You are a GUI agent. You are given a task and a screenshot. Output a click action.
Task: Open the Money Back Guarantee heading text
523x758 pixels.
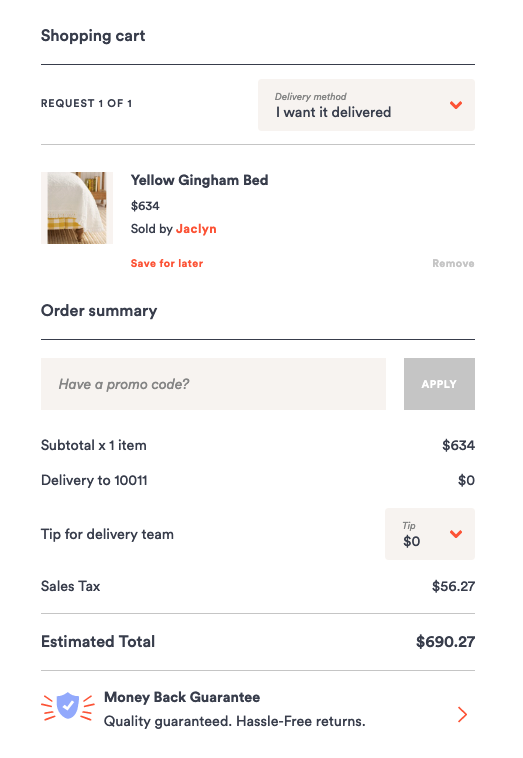tap(182, 697)
